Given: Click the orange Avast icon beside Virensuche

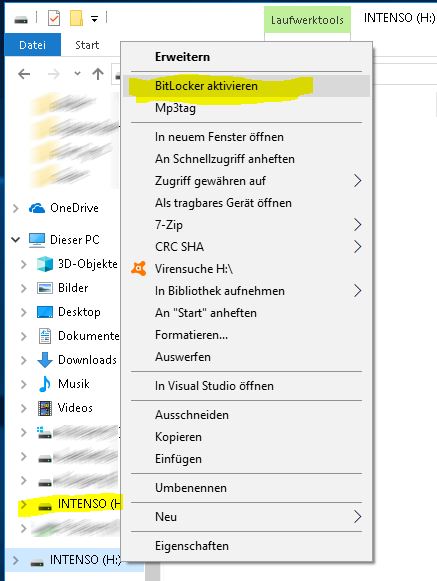Looking at the screenshot, I should [x=139, y=269].
